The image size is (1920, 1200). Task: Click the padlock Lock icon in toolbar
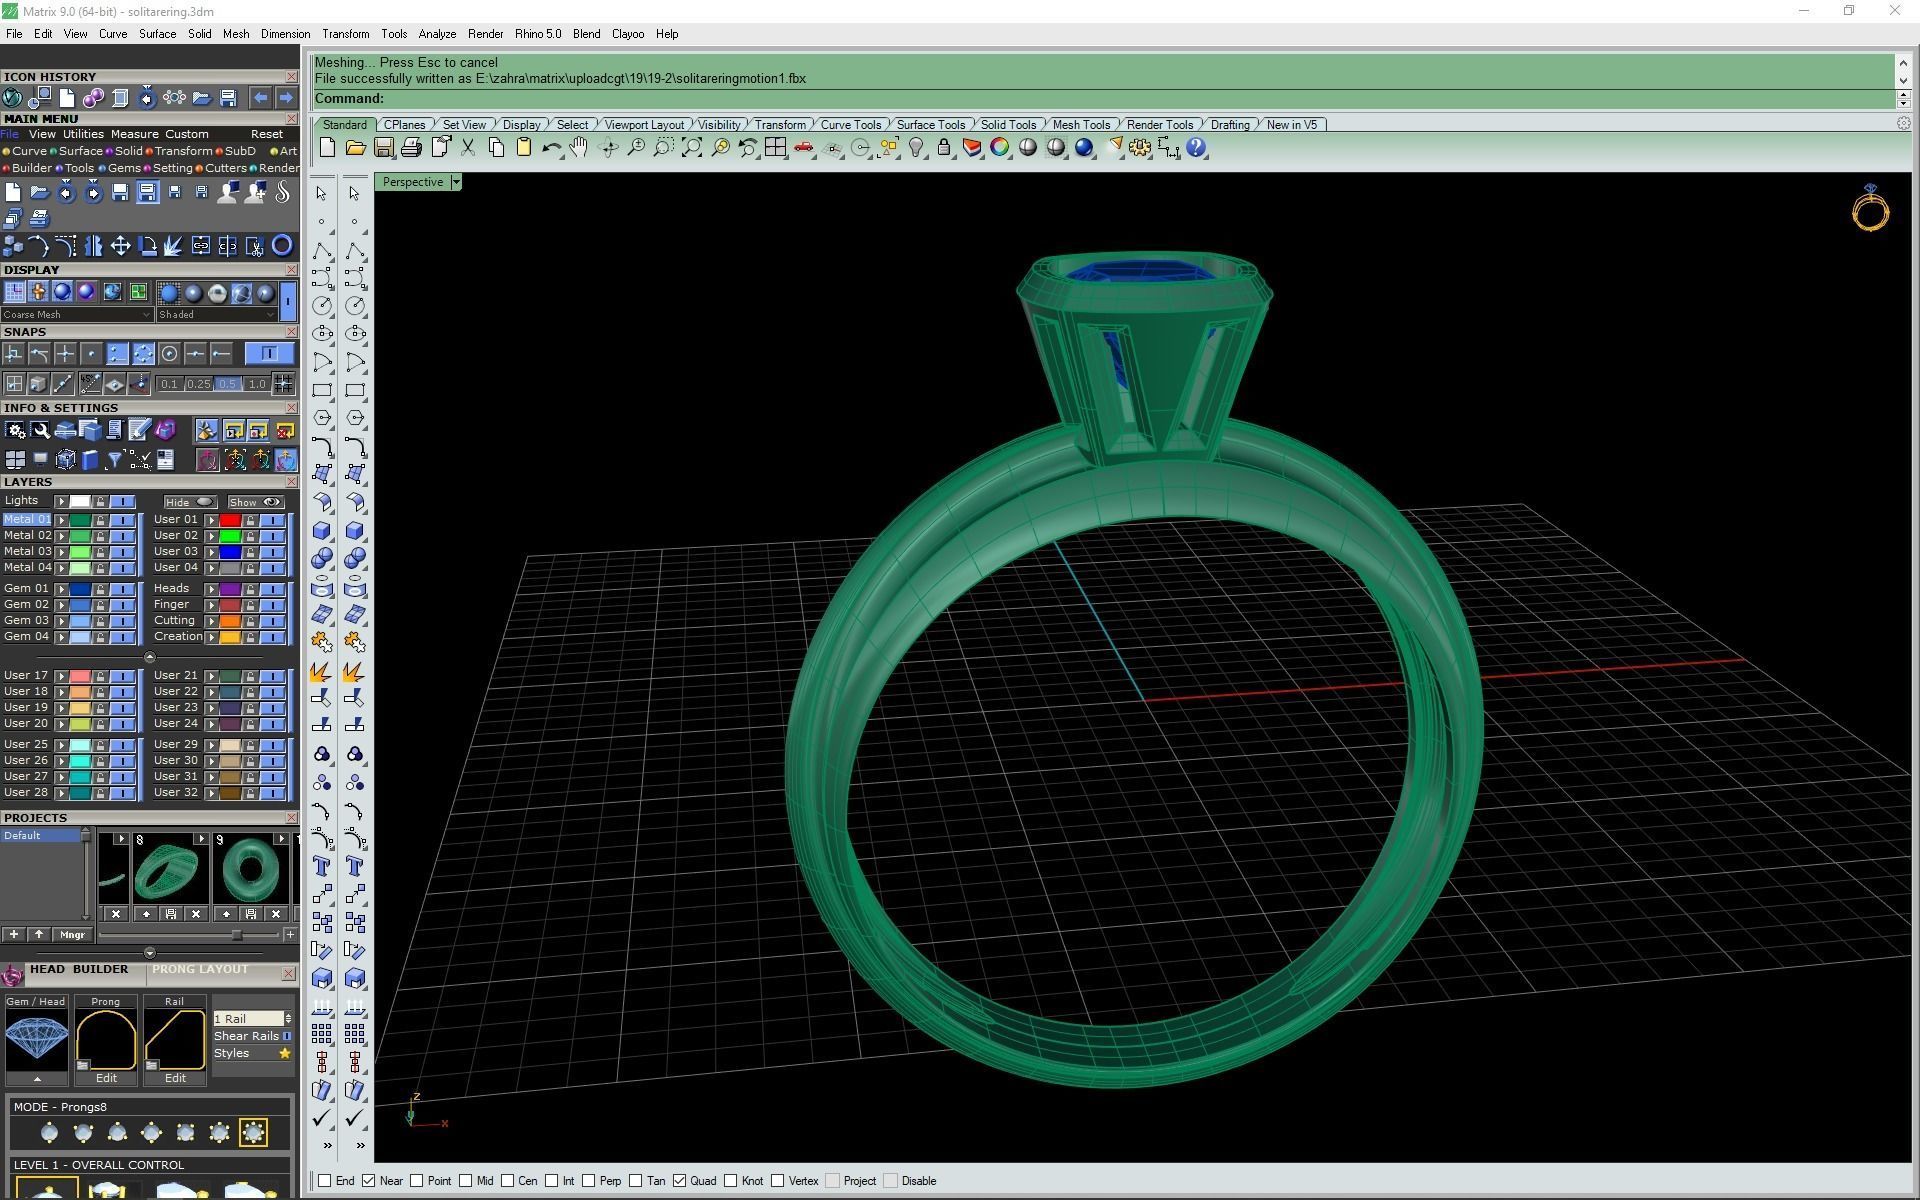click(x=943, y=148)
